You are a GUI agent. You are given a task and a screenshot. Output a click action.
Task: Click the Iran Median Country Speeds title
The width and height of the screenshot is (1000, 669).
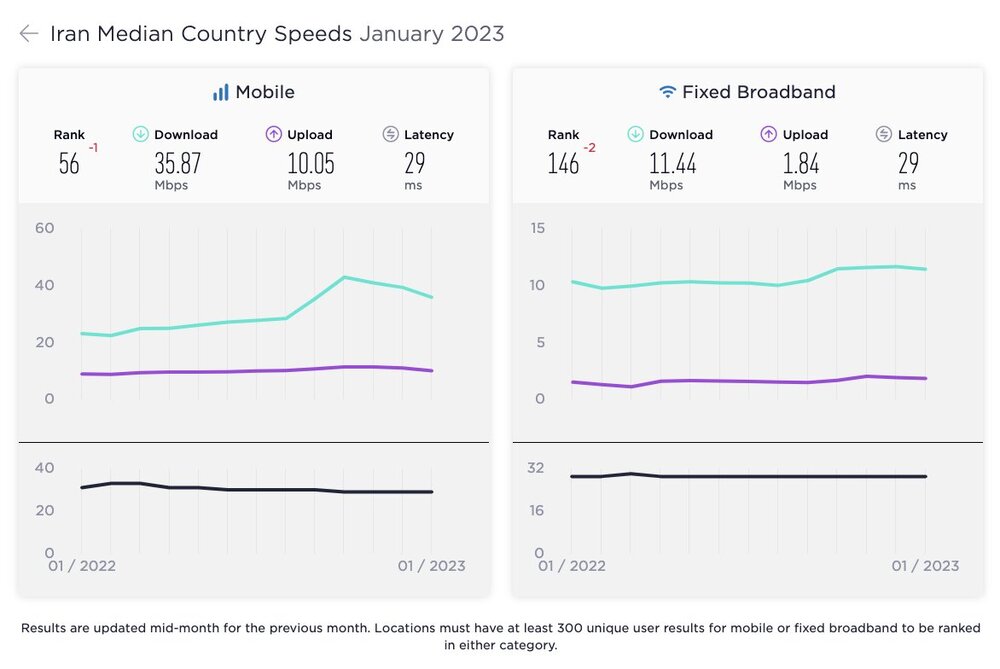pos(200,34)
